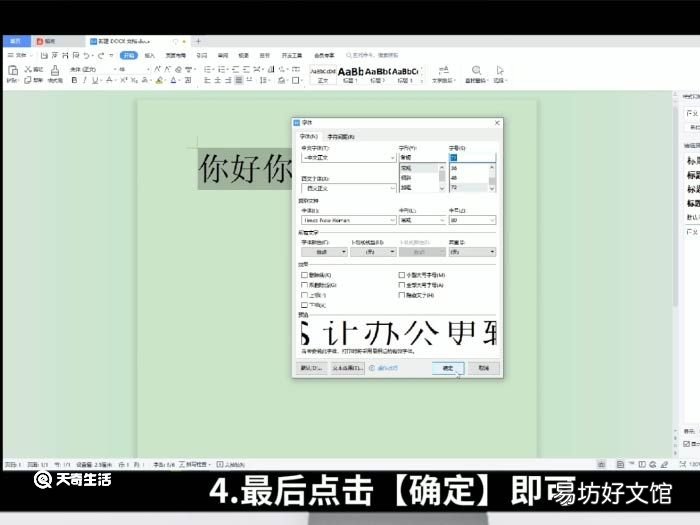Viewport: 700px width, 525px height.
Task: Click the superscript X² icon
Action: (124, 80)
